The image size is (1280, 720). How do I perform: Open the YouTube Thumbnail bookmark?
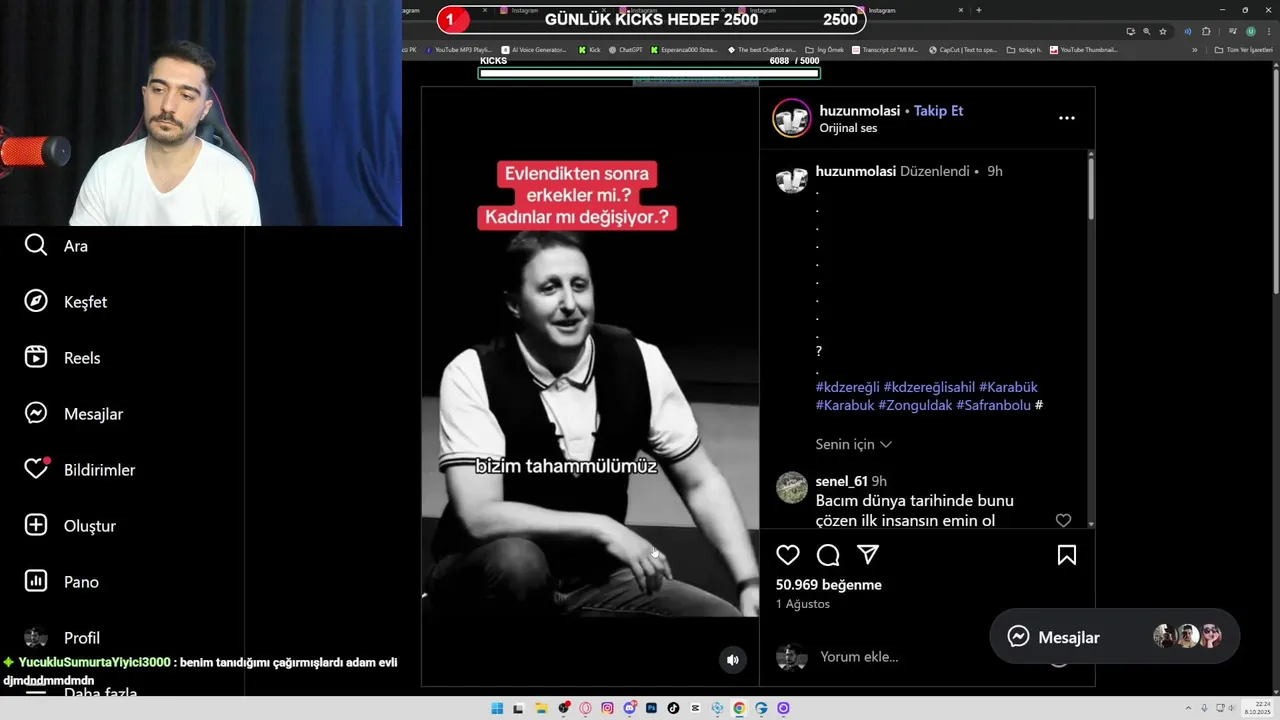point(1084,49)
